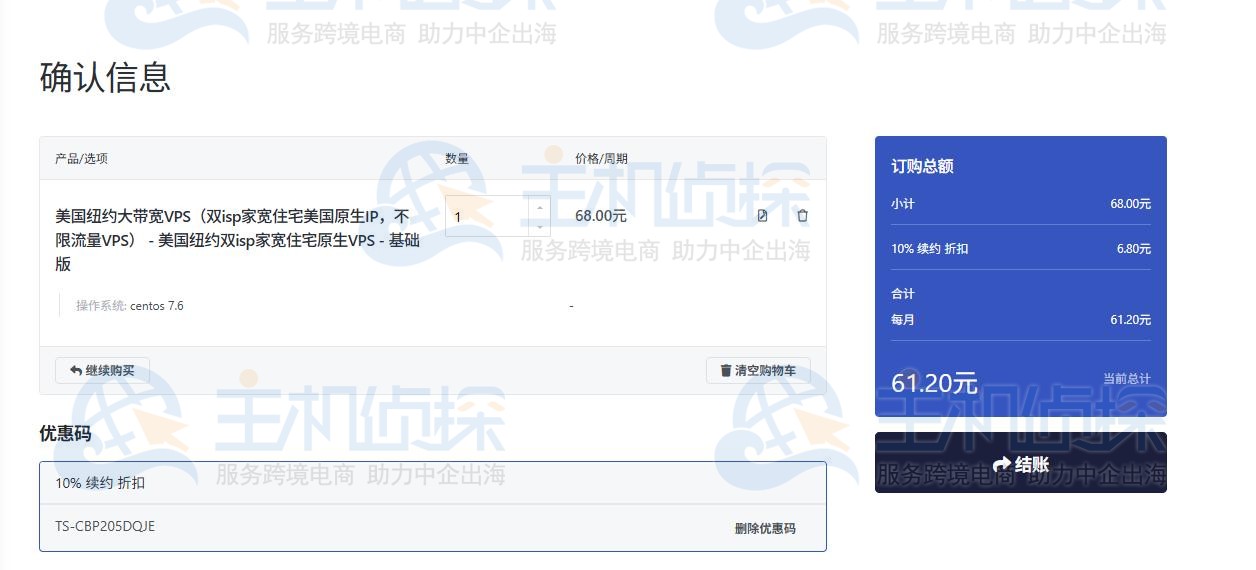Click the discount amount 6.80元
Viewport: 1256px width, 570px height.
1134,249
